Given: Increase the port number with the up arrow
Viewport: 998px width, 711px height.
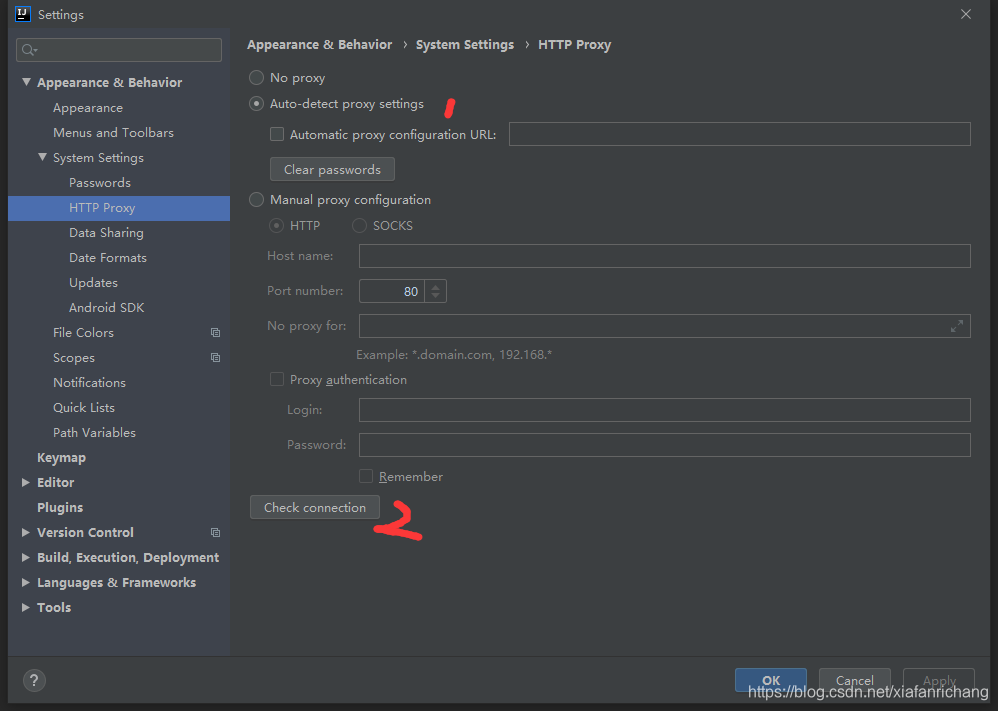Looking at the screenshot, I should tap(435, 286).
